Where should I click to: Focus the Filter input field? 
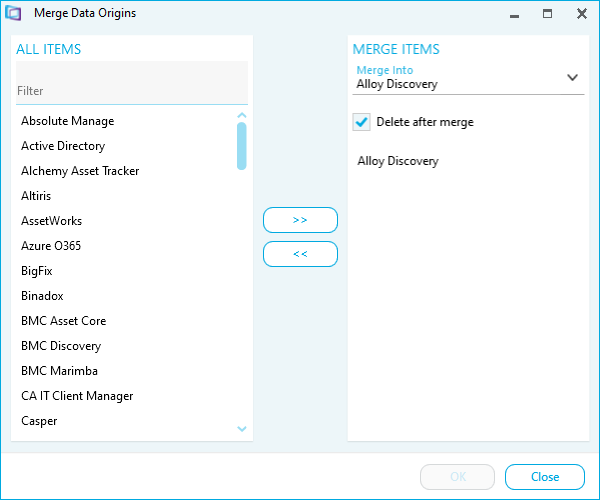coord(132,83)
